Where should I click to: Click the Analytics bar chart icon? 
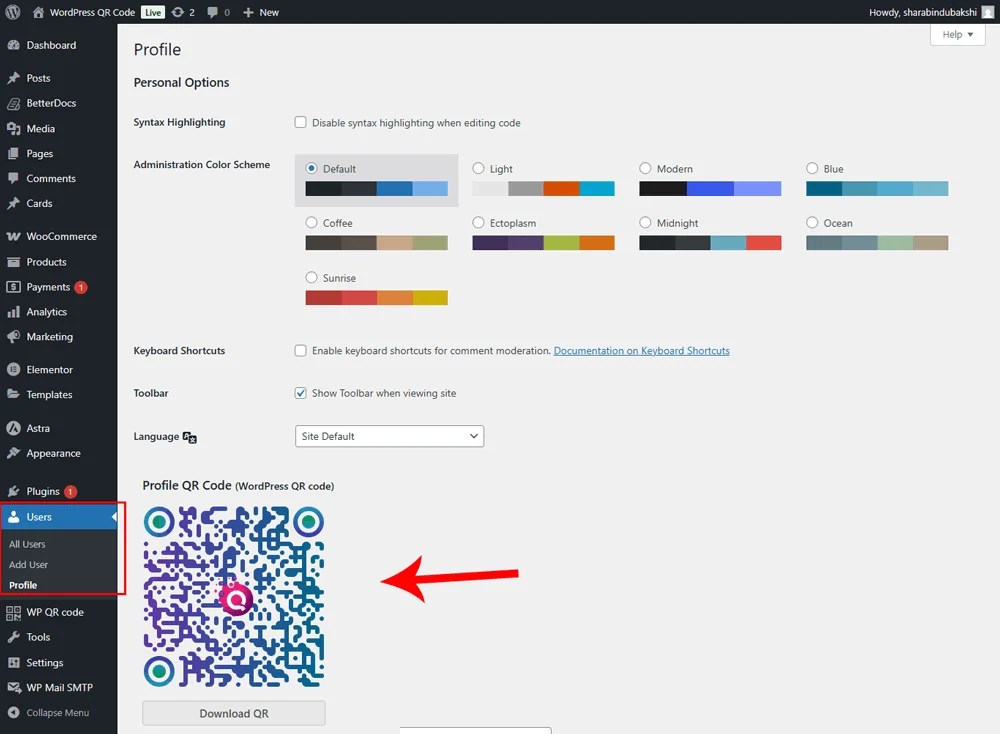(x=13, y=312)
